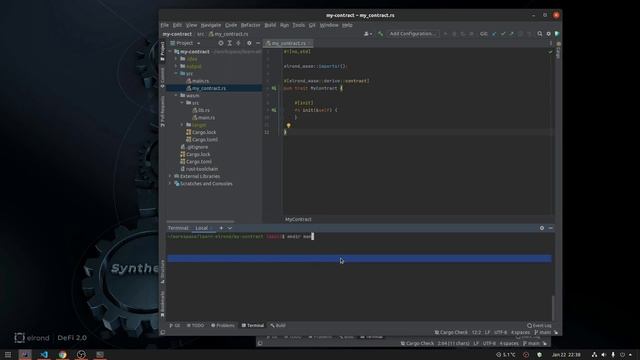Open Visual Studio Code from taskbar
This screenshot has width=640, height=360.
44,354
